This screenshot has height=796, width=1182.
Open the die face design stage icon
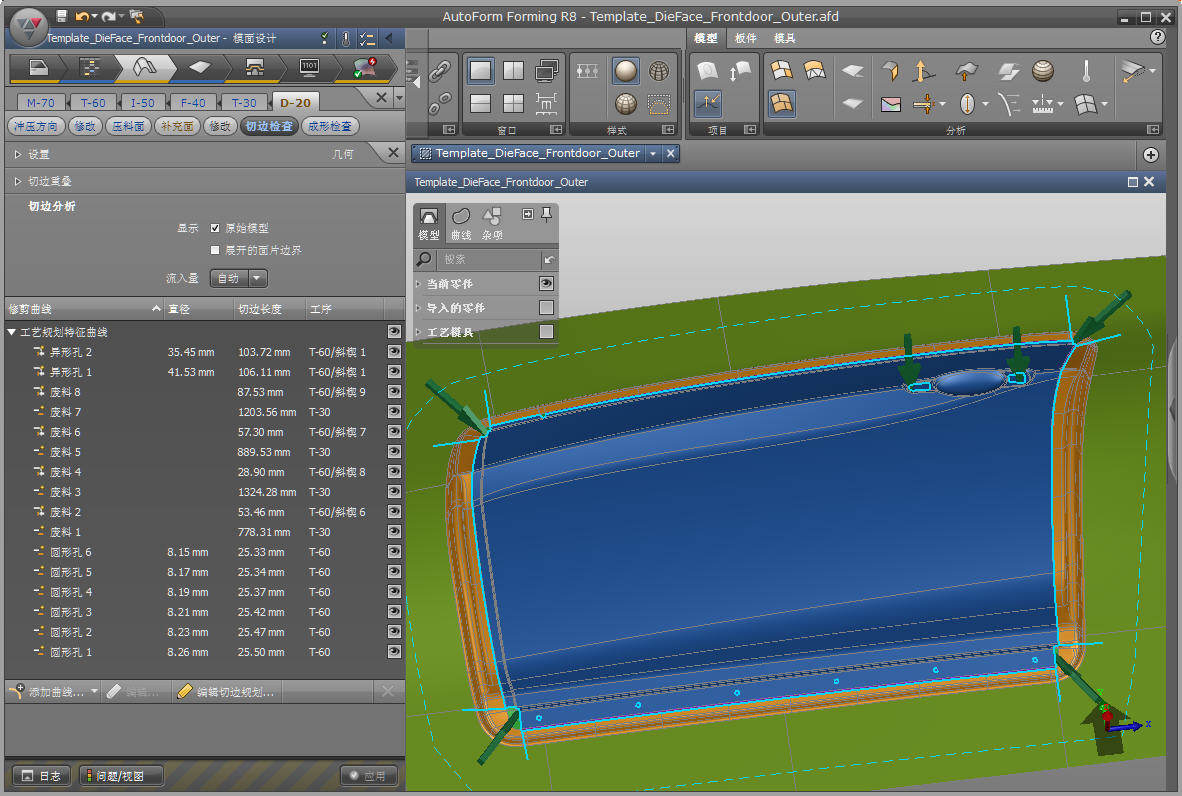145,68
